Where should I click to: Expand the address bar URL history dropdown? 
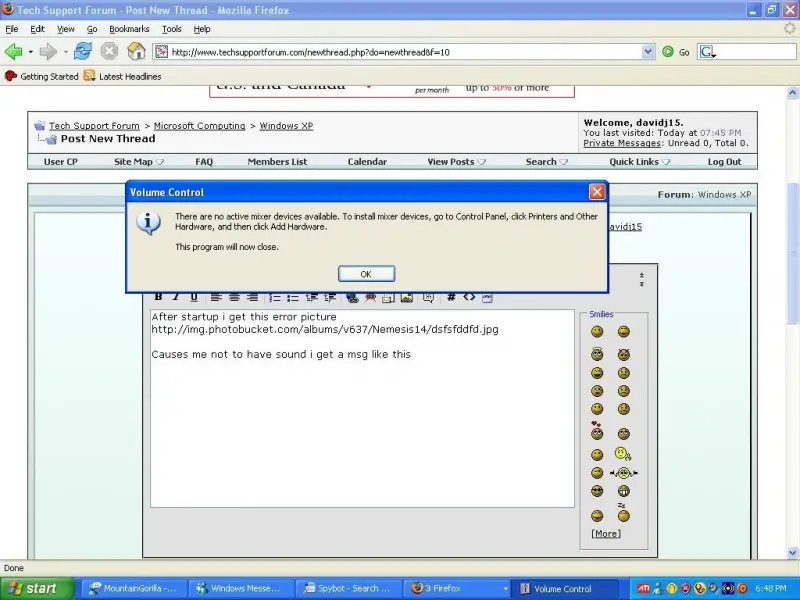tap(647, 52)
